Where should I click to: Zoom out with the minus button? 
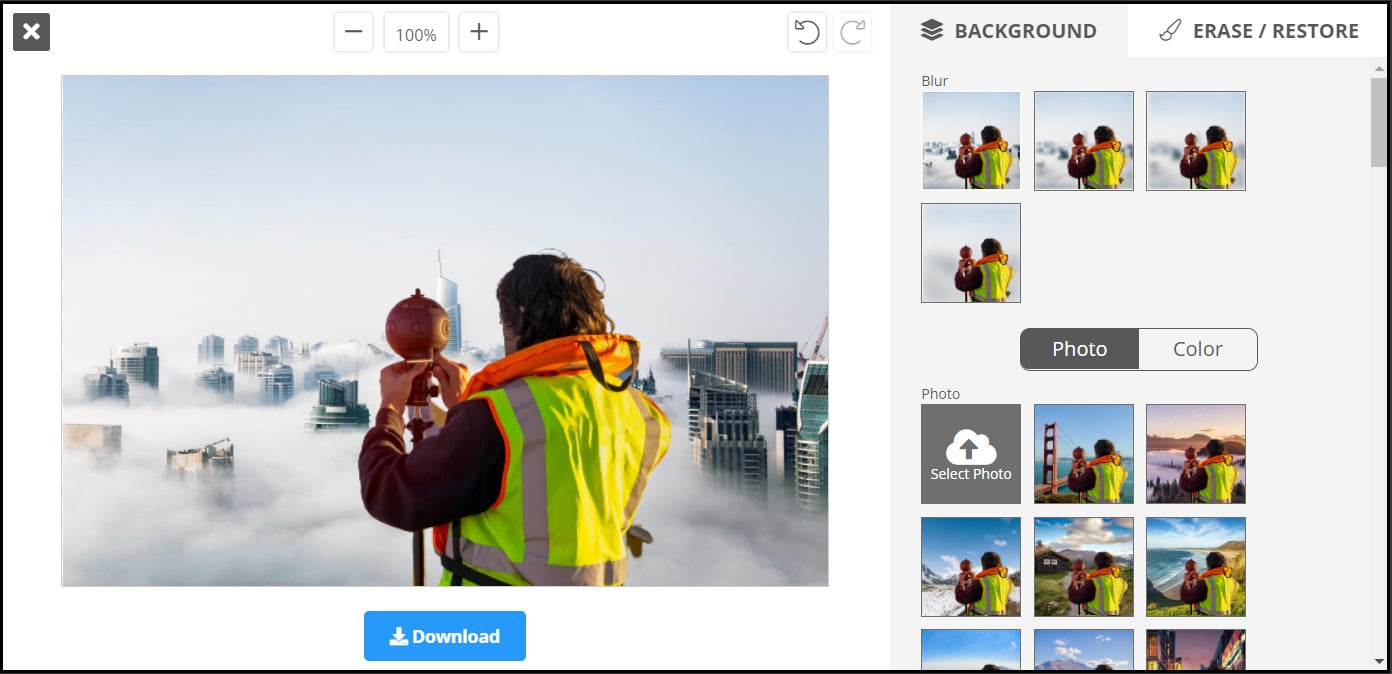[353, 32]
